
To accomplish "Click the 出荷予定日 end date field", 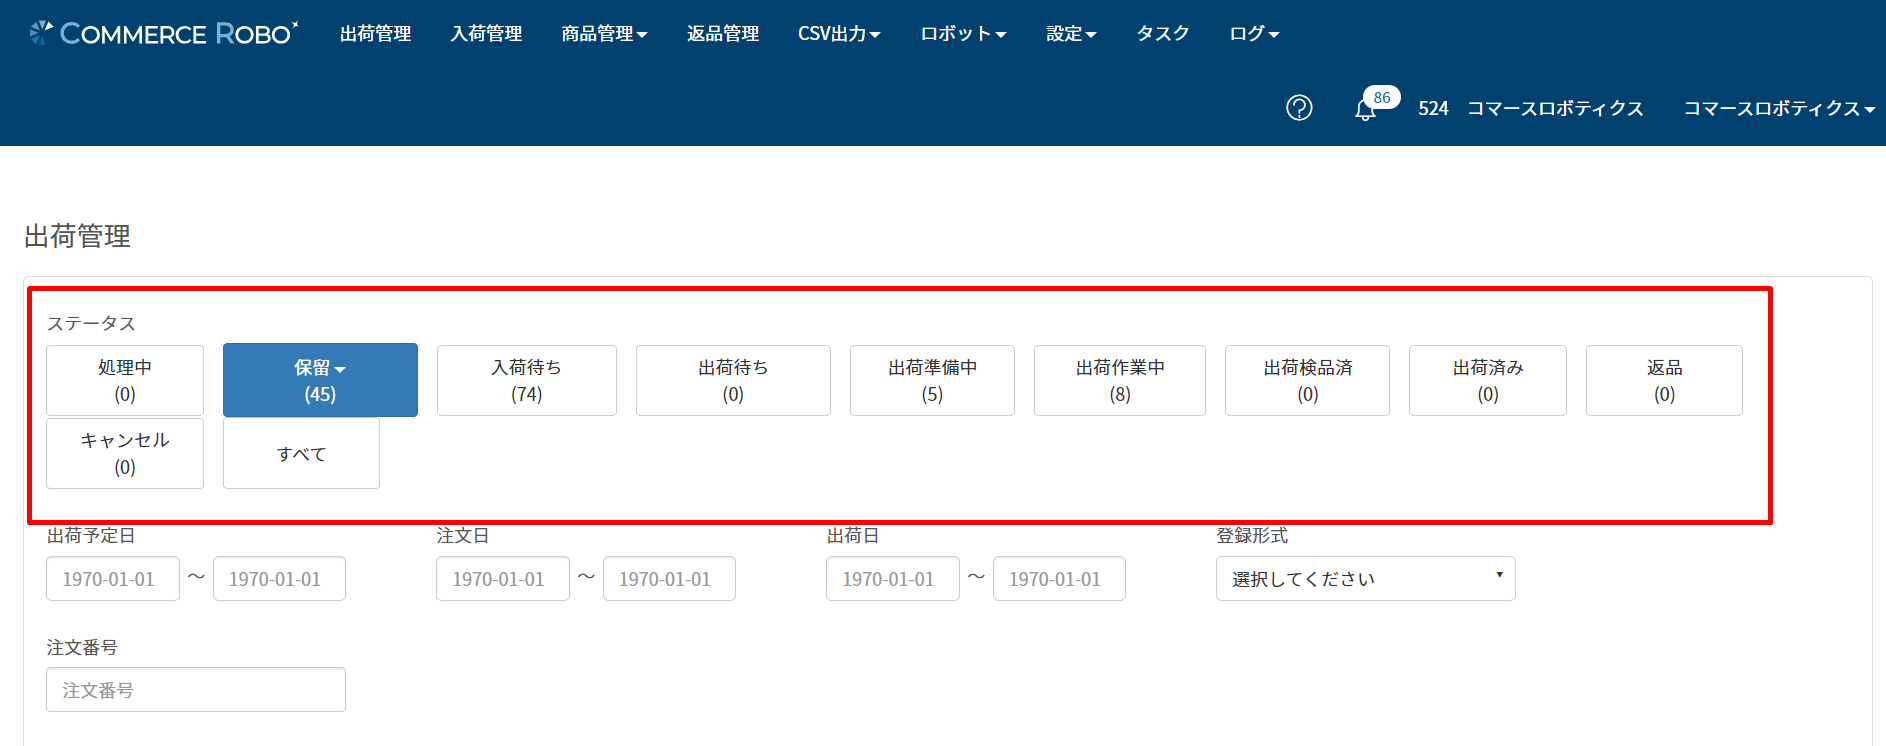I will pyautogui.click(x=279, y=578).
